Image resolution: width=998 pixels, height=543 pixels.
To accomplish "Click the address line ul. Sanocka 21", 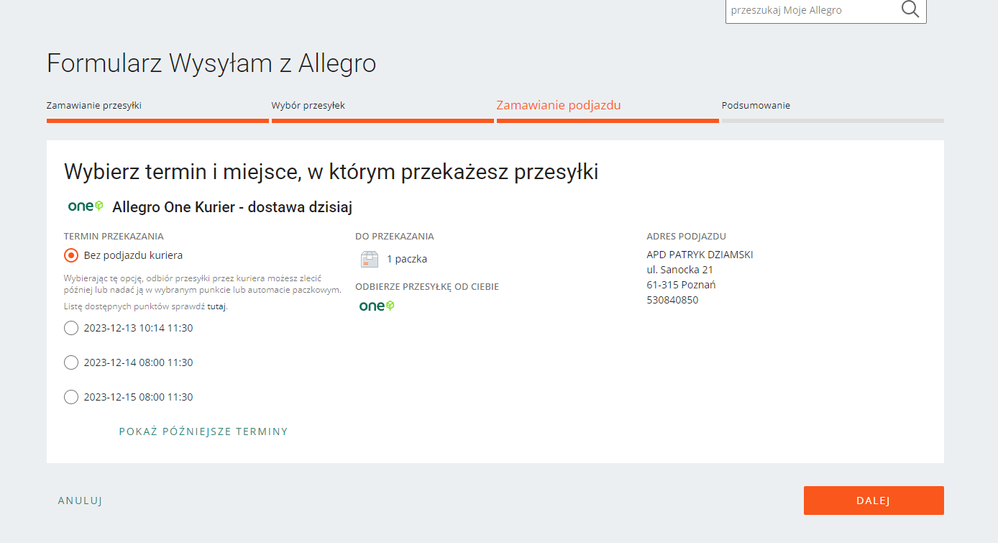I will point(680,269).
